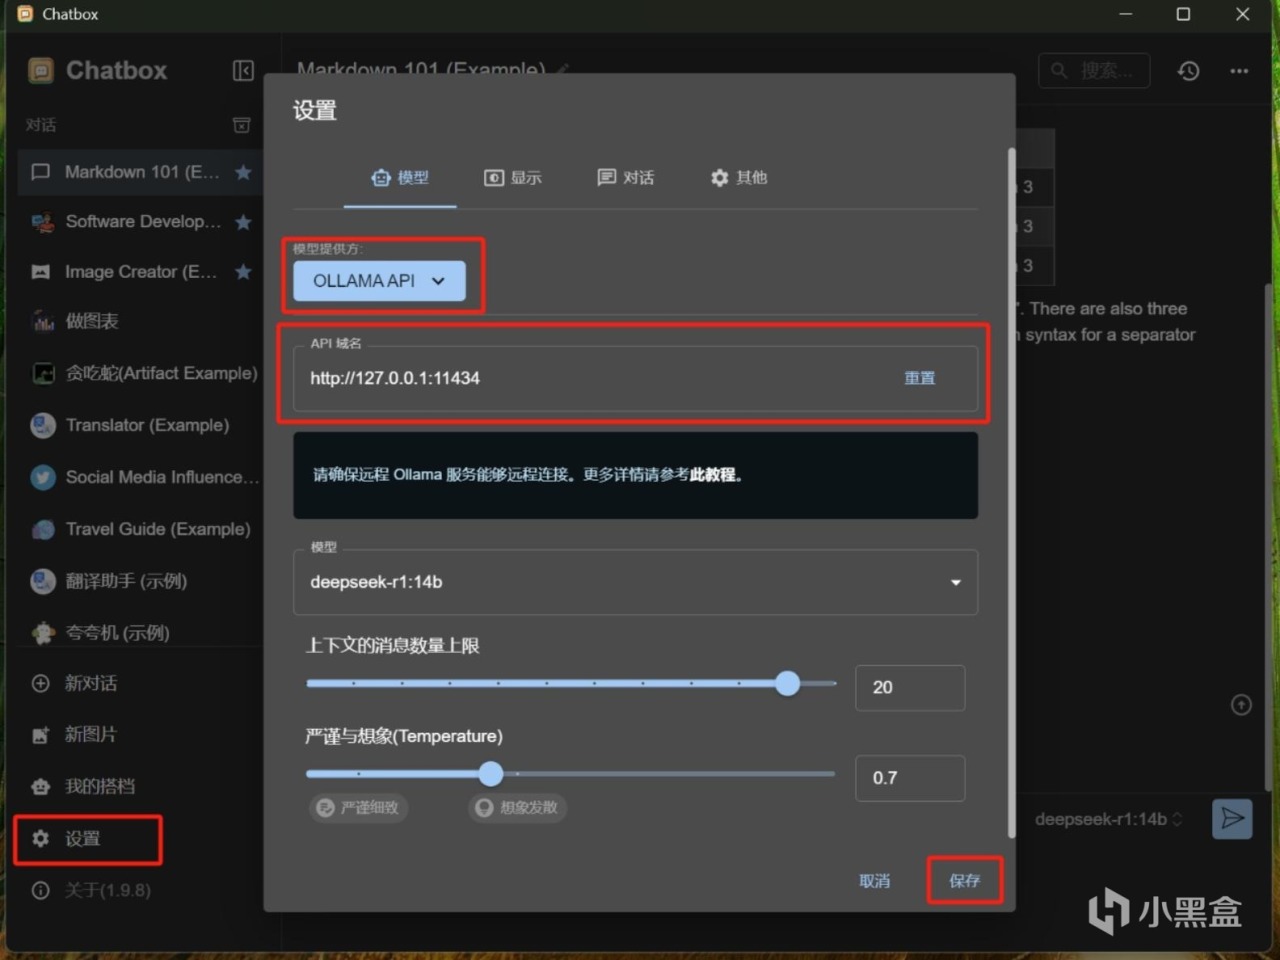Maximize the Chatbox window

click(1183, 14)
